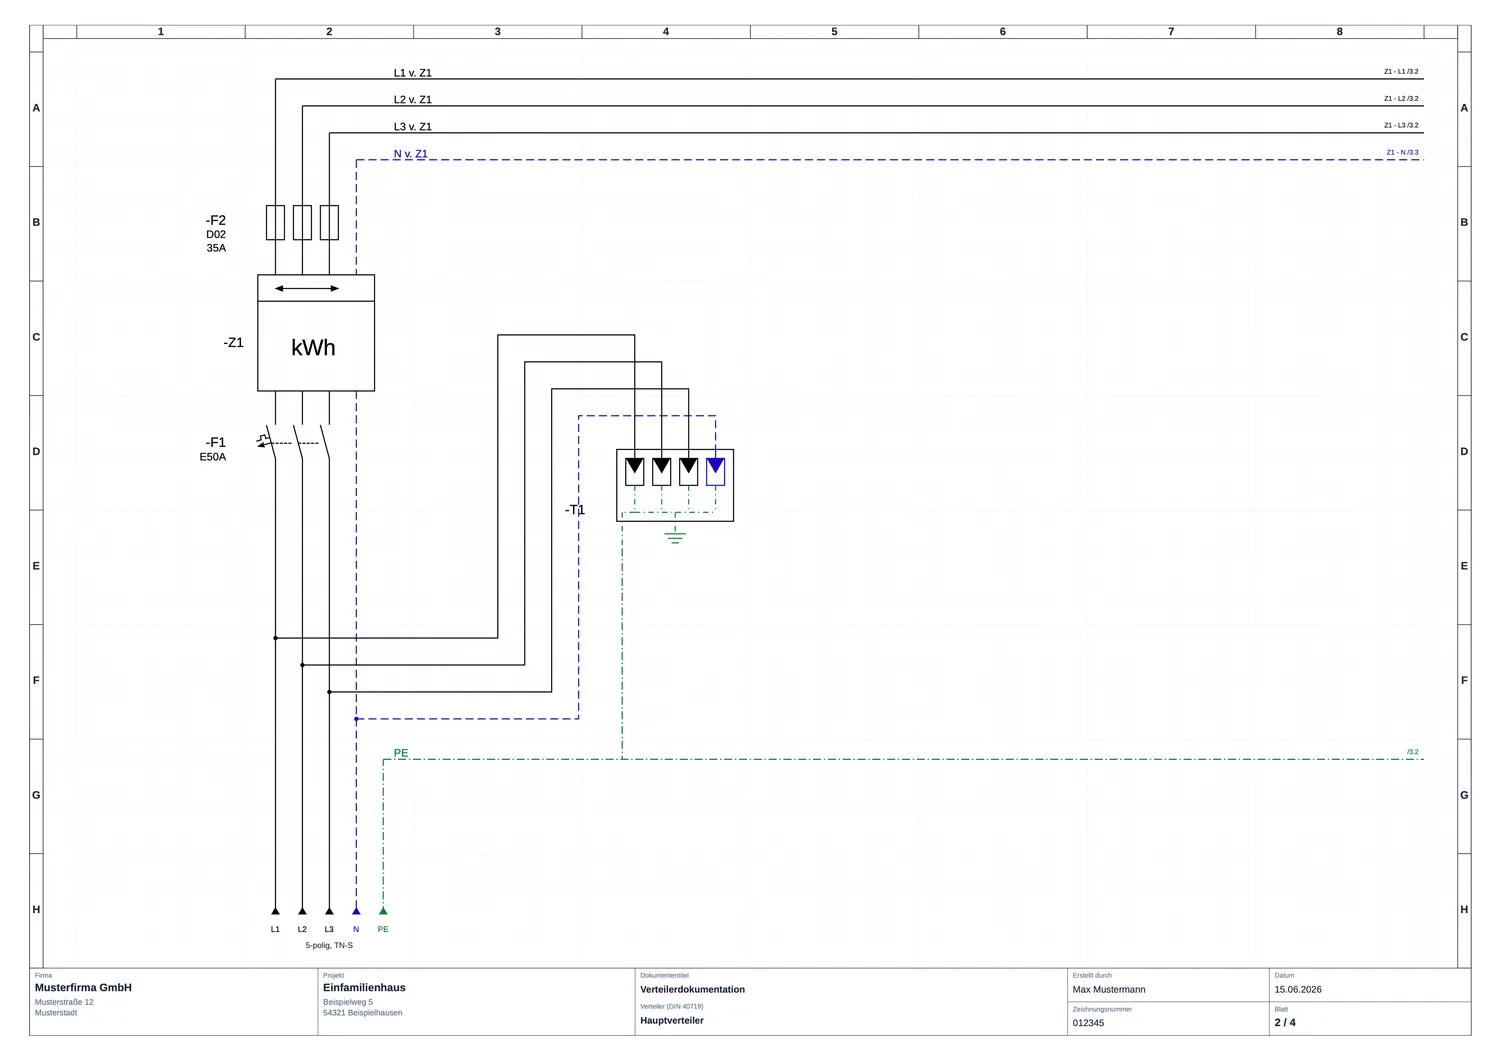The width and height of the screenshot is (1500, 1062).
Task: Select the green PE terminal arrow
Action: [x=383, y=911]
